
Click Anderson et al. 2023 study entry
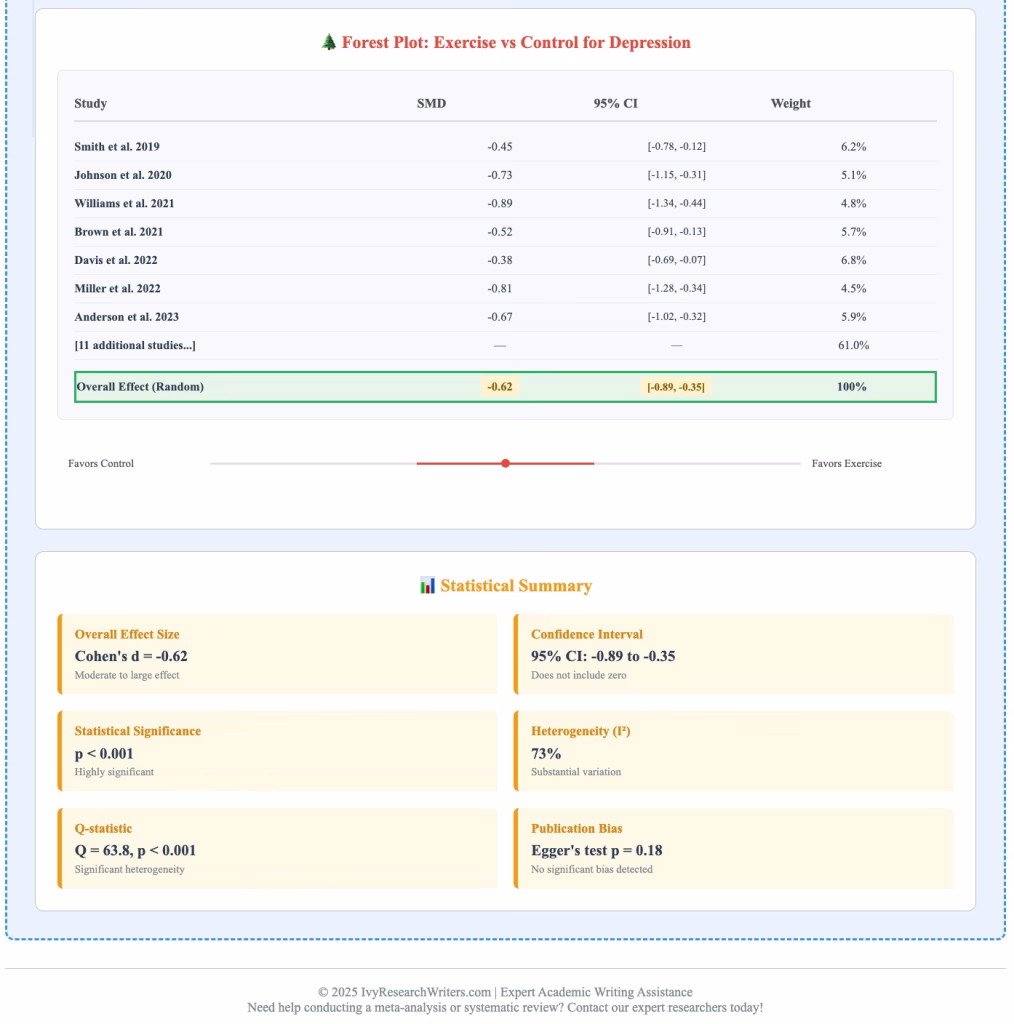pyautogui.click(x=126, y=317)
